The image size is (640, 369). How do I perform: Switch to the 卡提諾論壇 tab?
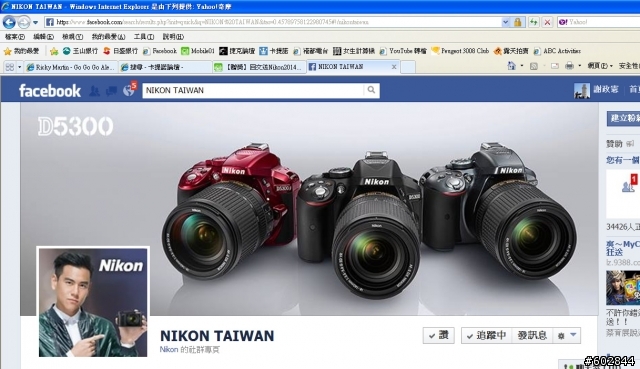[x=165, y=67]
